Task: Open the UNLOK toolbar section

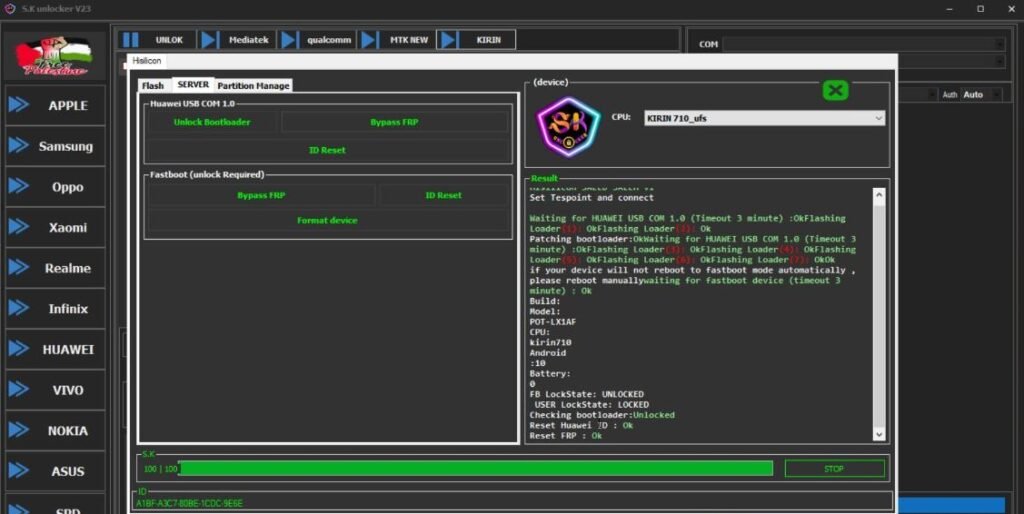Action: [169, 40]
